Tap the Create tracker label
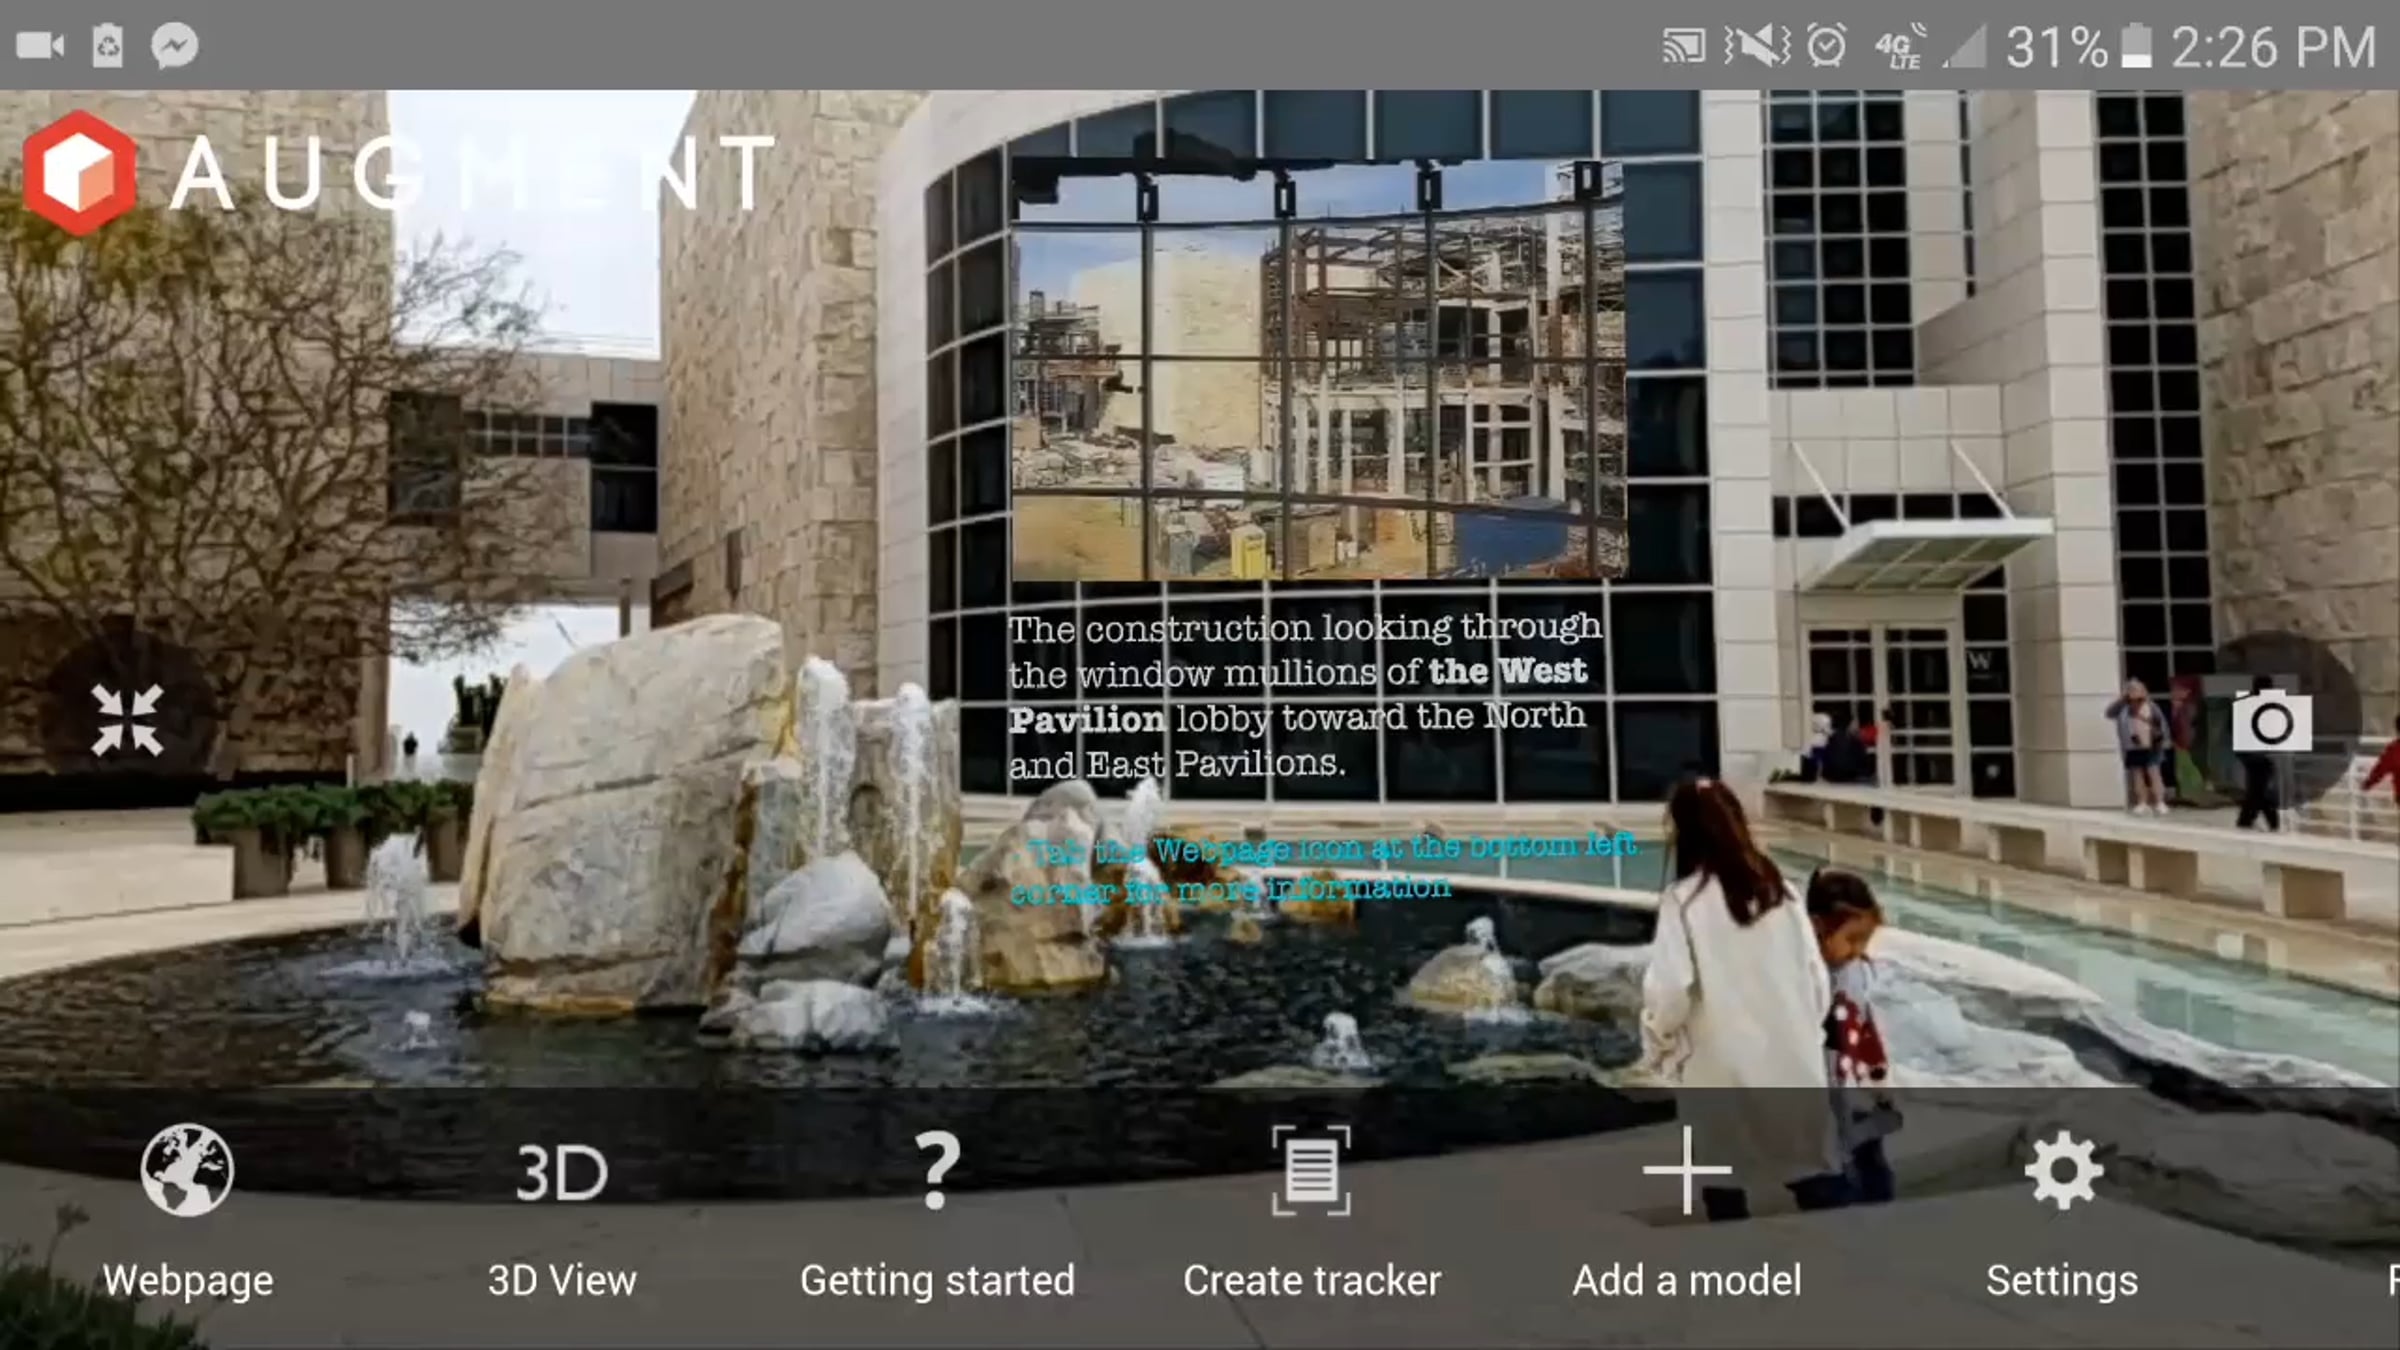The image size is (2400, 1350). click(1311, 1281)
